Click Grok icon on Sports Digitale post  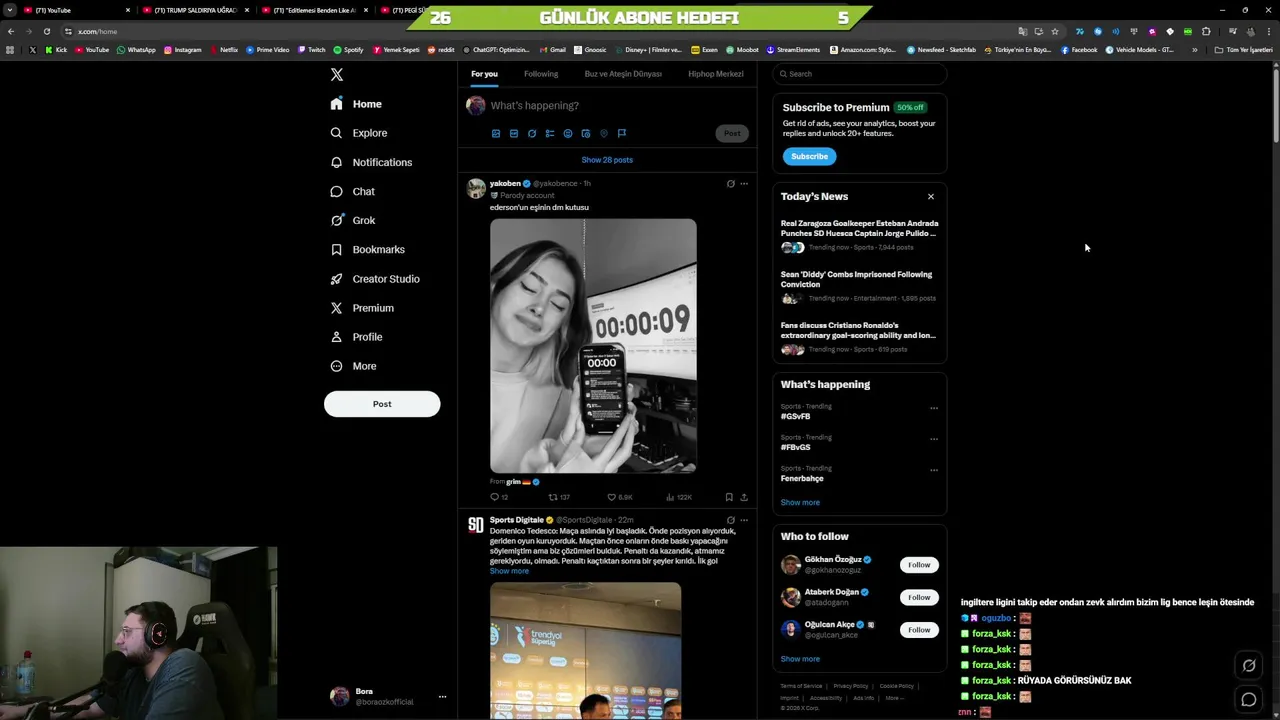(x=731, y=520)
